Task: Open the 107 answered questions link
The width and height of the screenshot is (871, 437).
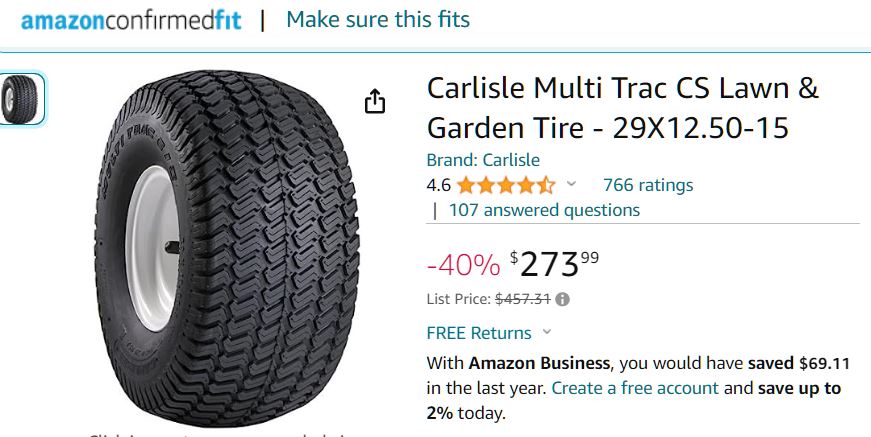Action: coord(544,210)
